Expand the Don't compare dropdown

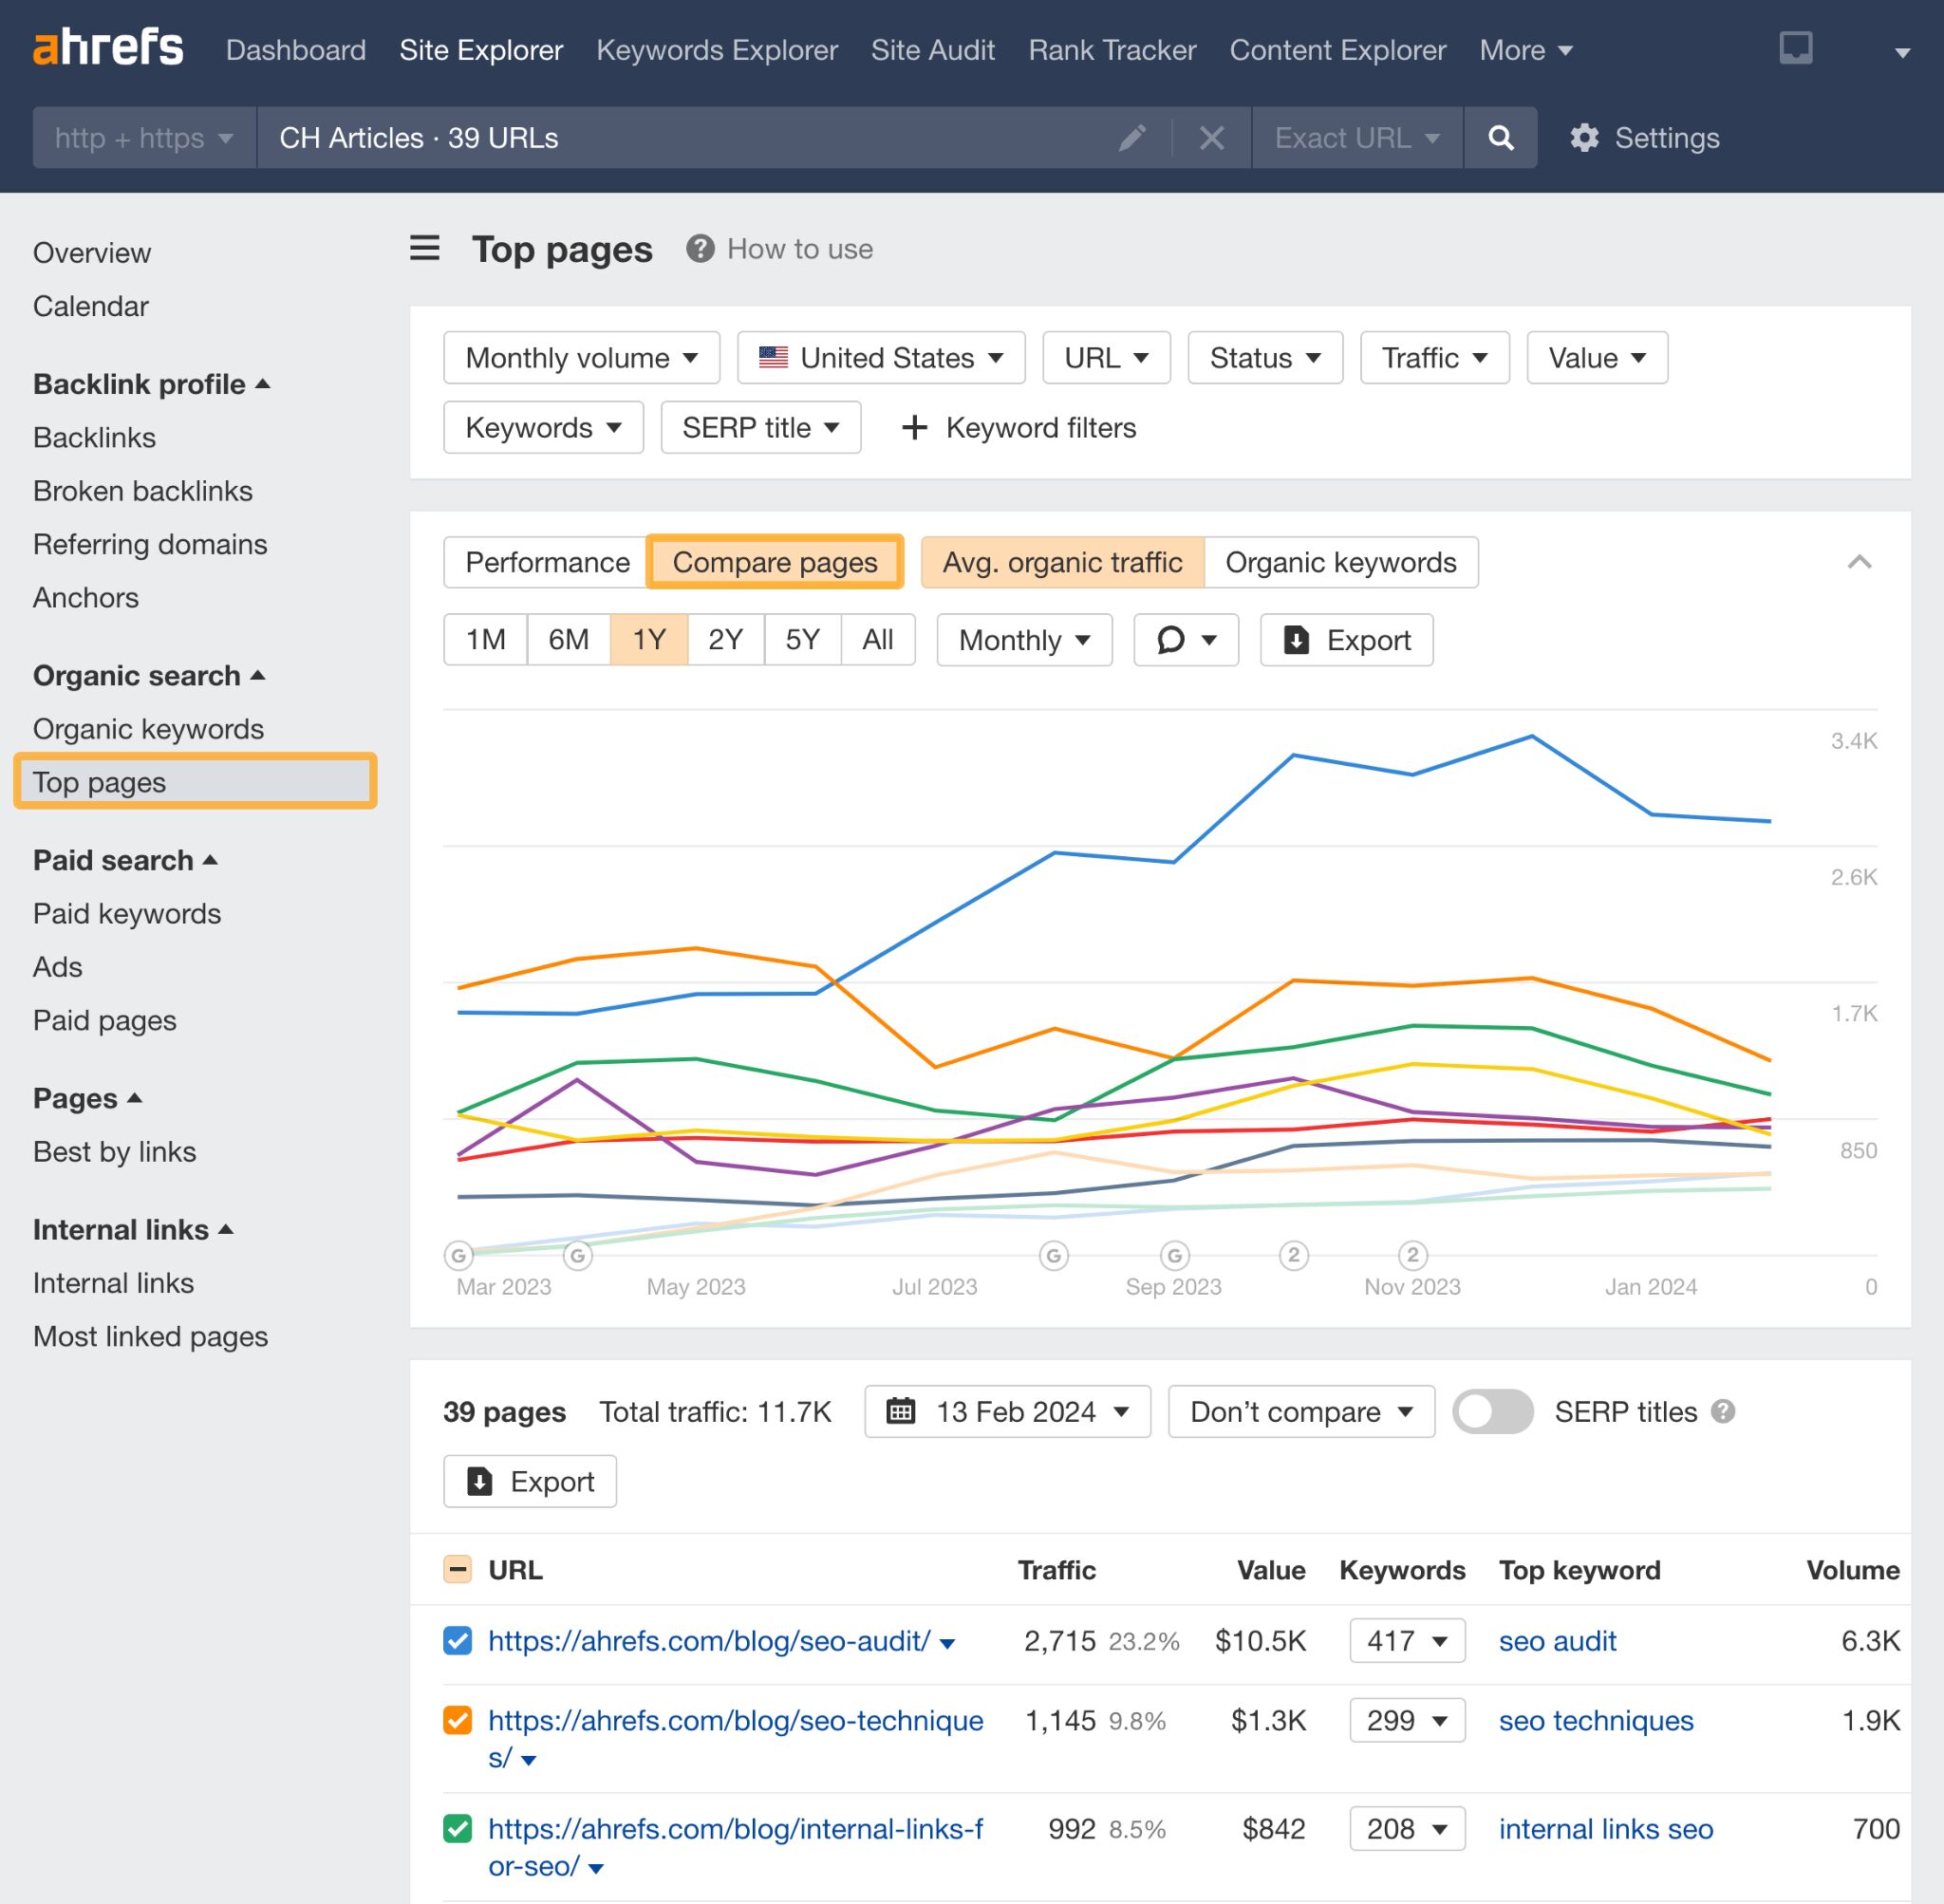pos(1300,1410)
